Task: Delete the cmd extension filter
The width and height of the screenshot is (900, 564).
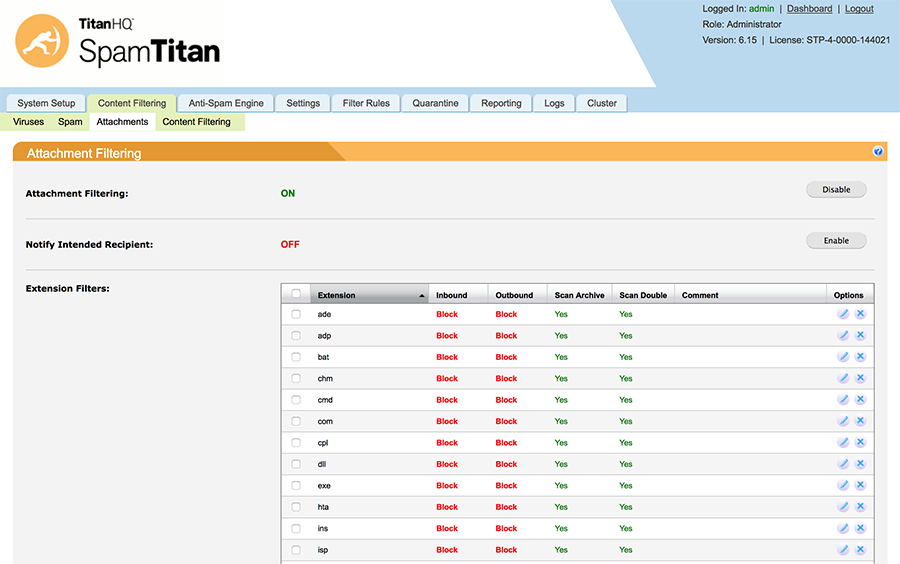Action: [x=860, y=399]
